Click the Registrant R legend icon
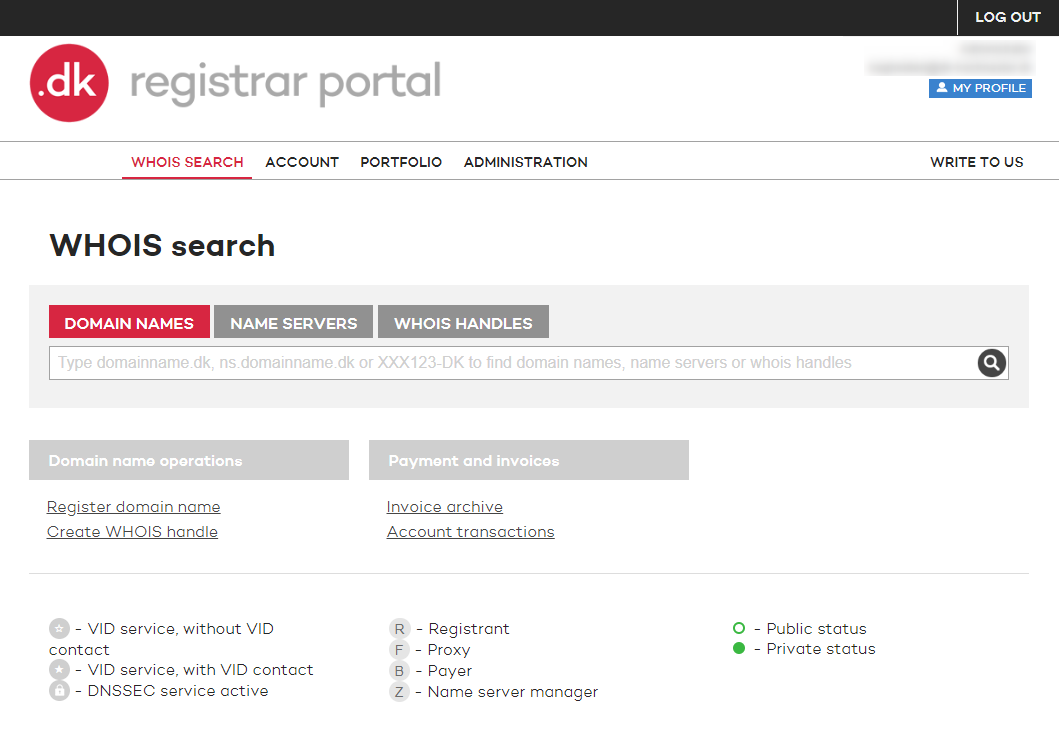Image resolution: width=1059 pixels, height=737 pixels. click(399, 629)
